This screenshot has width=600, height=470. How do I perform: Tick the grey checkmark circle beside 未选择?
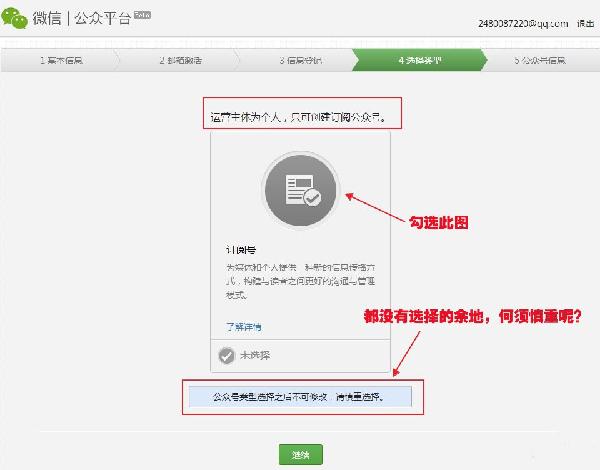[x=227, y=355]
